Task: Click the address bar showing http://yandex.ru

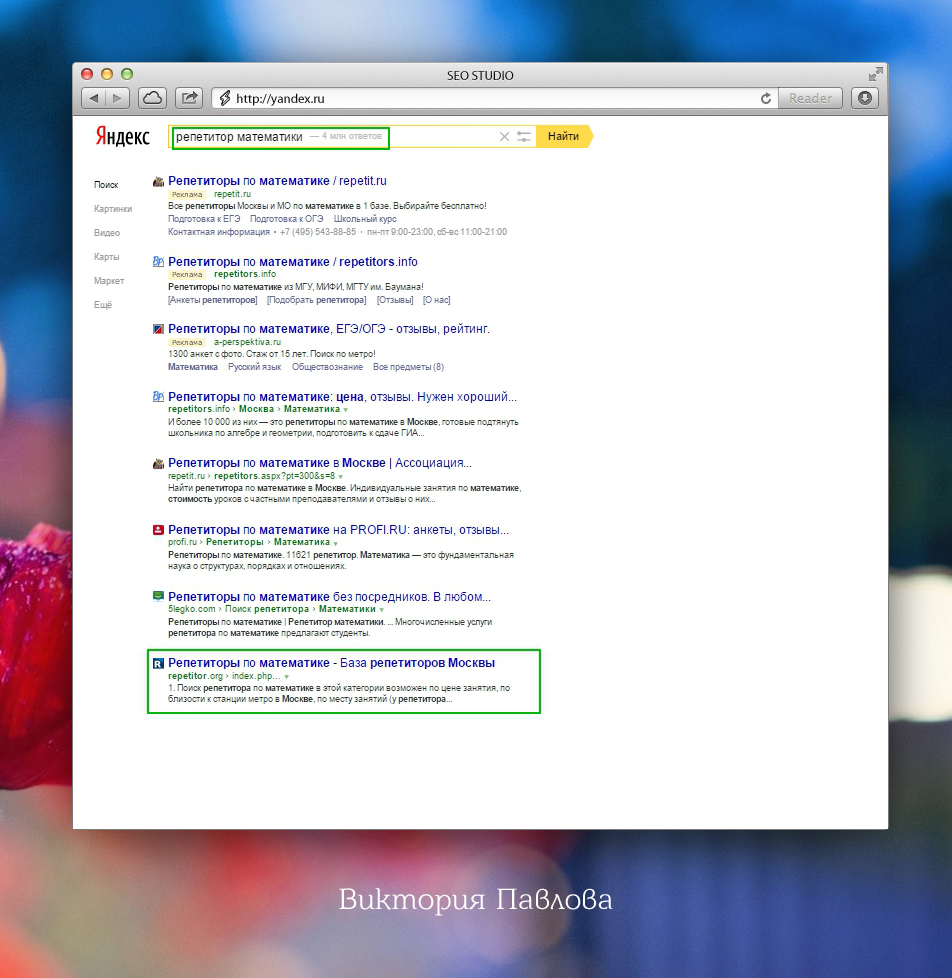Action: click(494, 98)
